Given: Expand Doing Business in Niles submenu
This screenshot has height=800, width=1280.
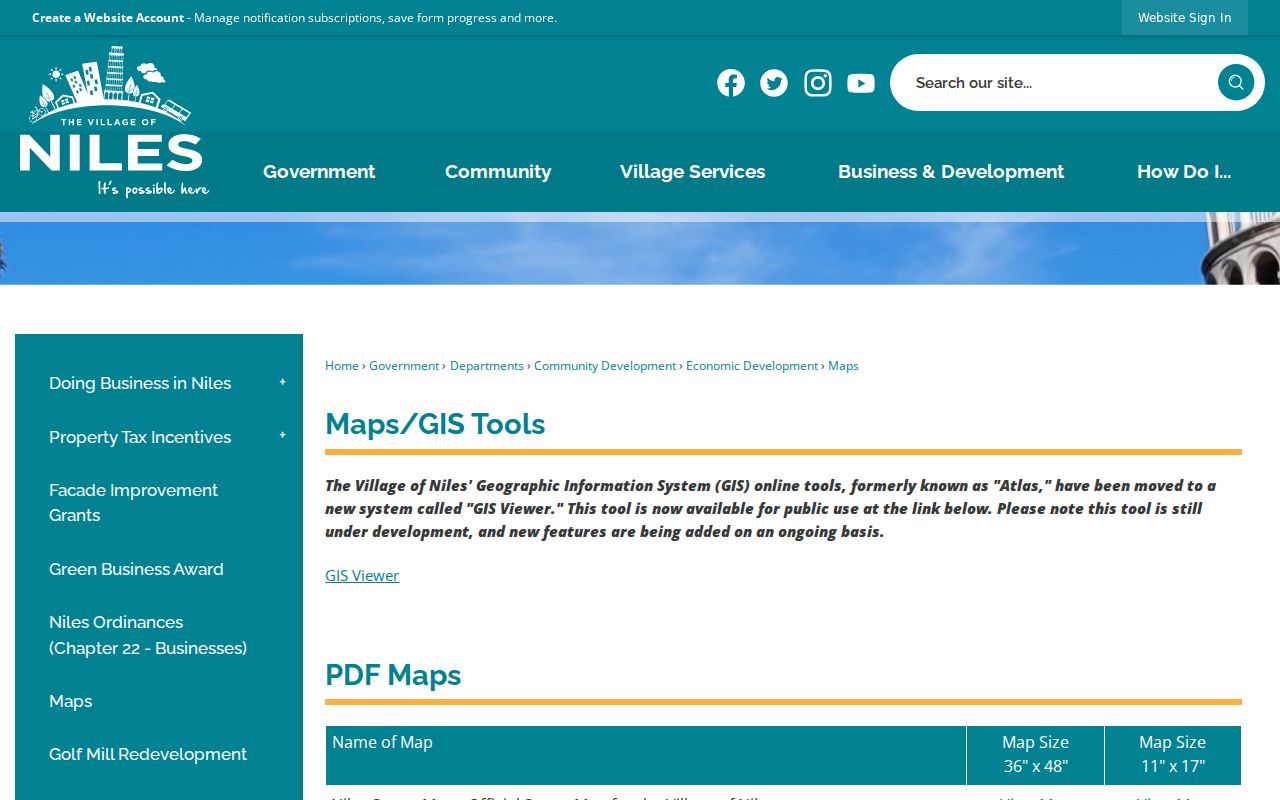Looking at the screenshot, I should (x=283, y=383).
